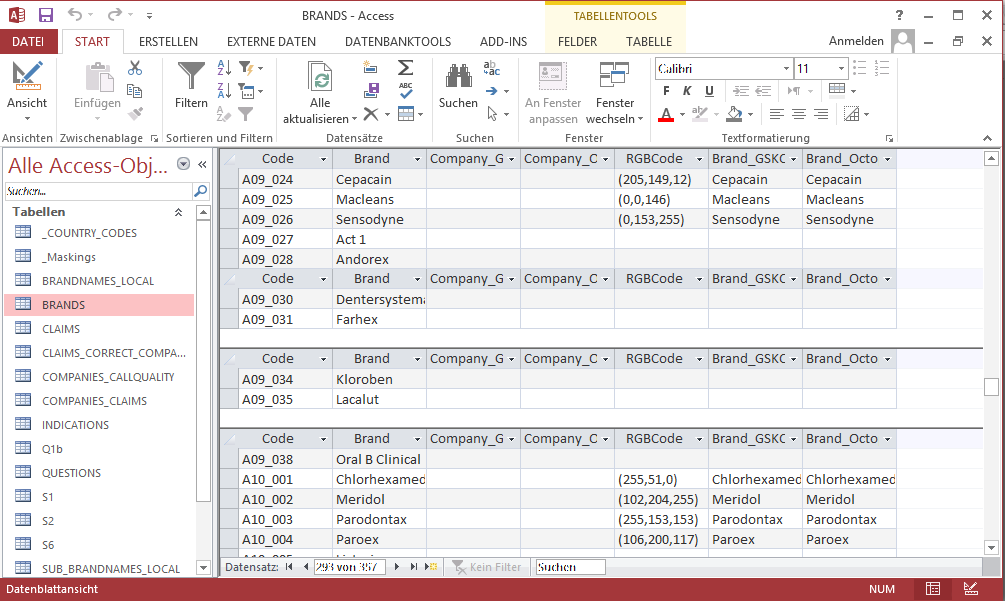
Task: Jump to last record in navigation bar
Action: 413,566
